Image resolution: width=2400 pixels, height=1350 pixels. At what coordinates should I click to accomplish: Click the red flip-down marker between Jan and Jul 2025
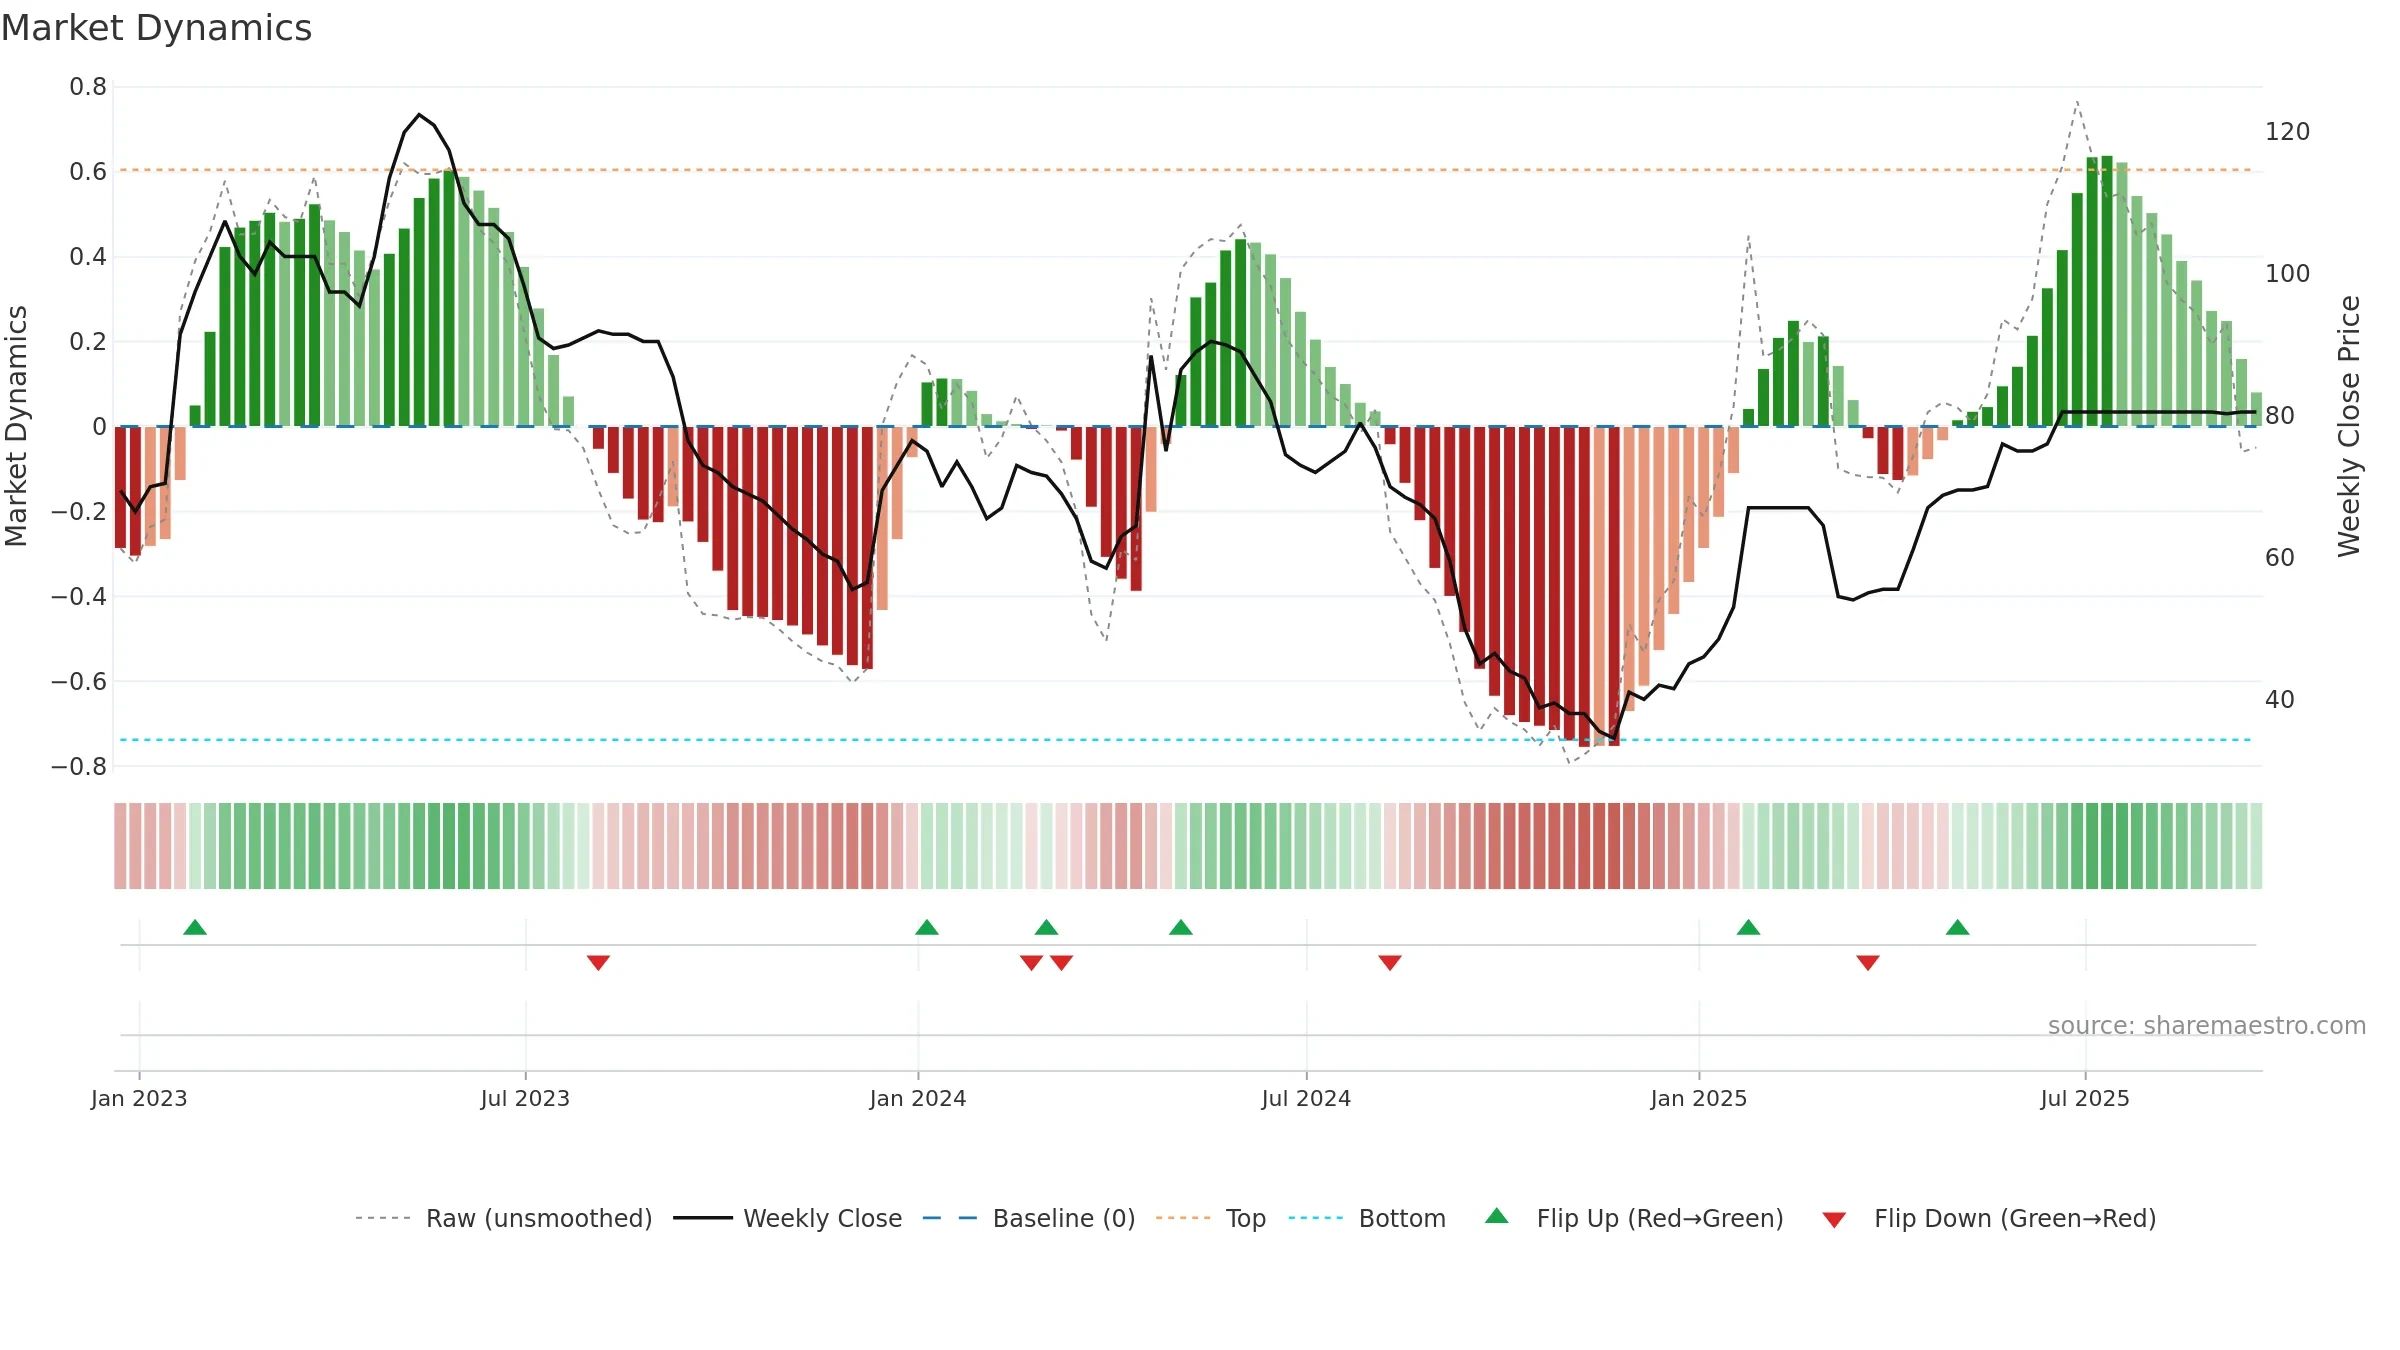tap(1867, 962)
